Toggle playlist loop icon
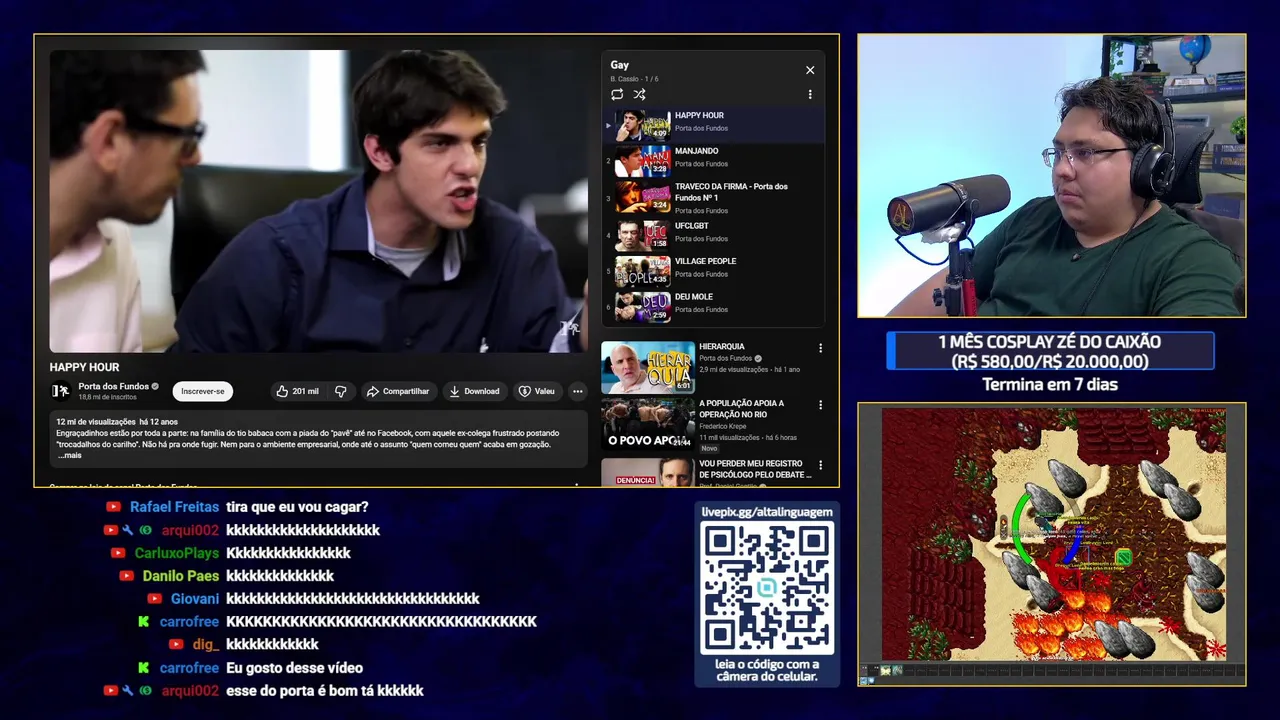The height and width of the screenshot is (720, 1280). click(x=617, y=94)
